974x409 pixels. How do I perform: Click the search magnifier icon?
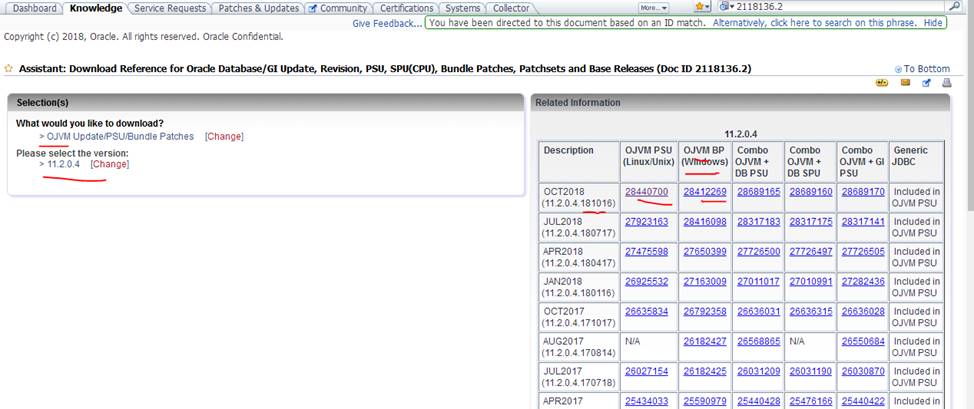point(955,6)
